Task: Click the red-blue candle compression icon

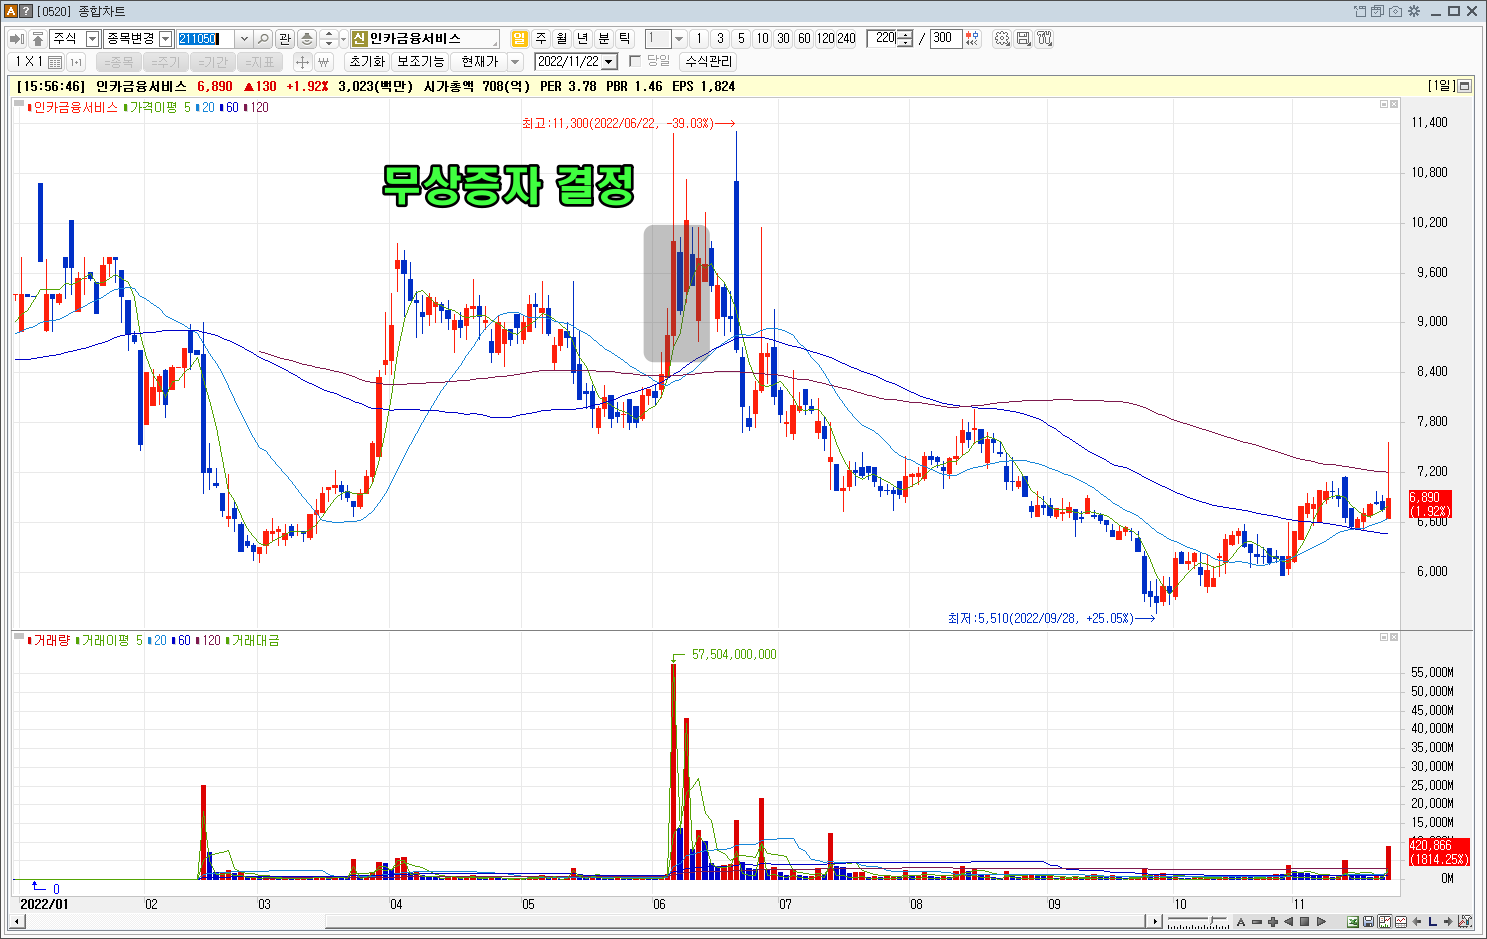Action: [x=972, y=38]
